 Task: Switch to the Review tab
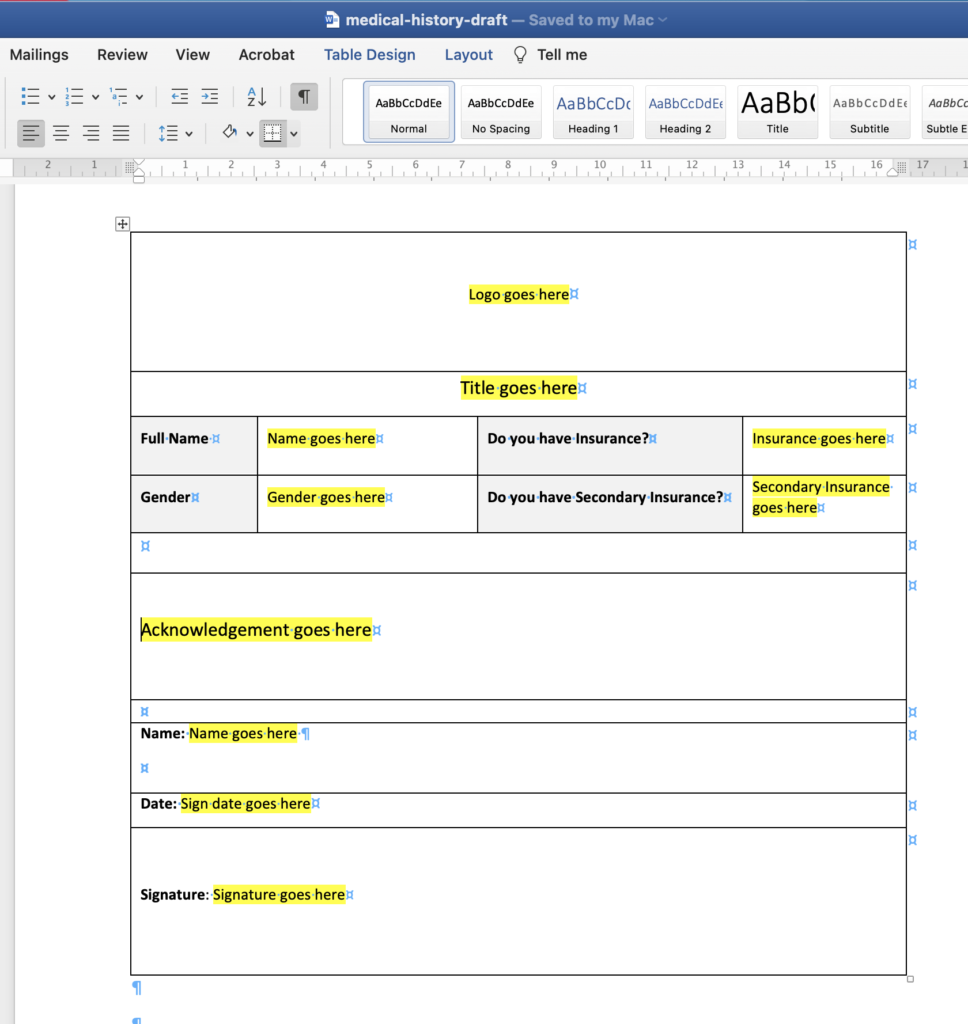coord(122,55)
